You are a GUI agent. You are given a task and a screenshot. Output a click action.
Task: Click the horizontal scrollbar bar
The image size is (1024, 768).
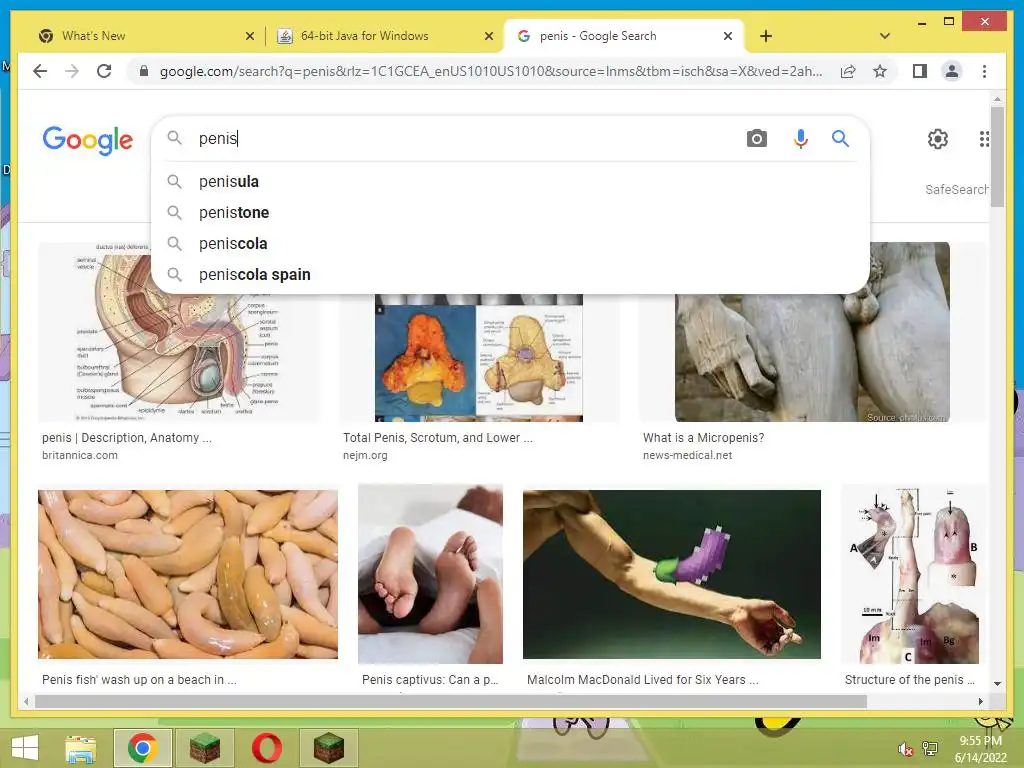coord(451,701)
